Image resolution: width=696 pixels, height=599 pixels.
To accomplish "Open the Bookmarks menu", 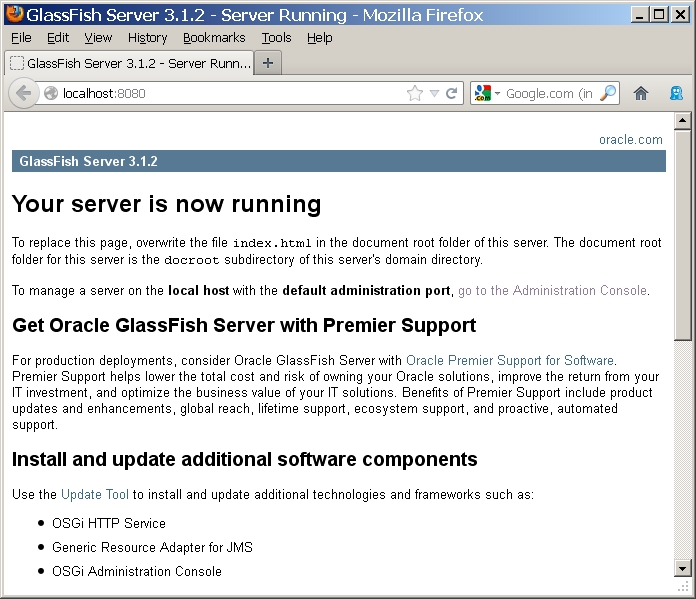I will click(x=214, y=38).
